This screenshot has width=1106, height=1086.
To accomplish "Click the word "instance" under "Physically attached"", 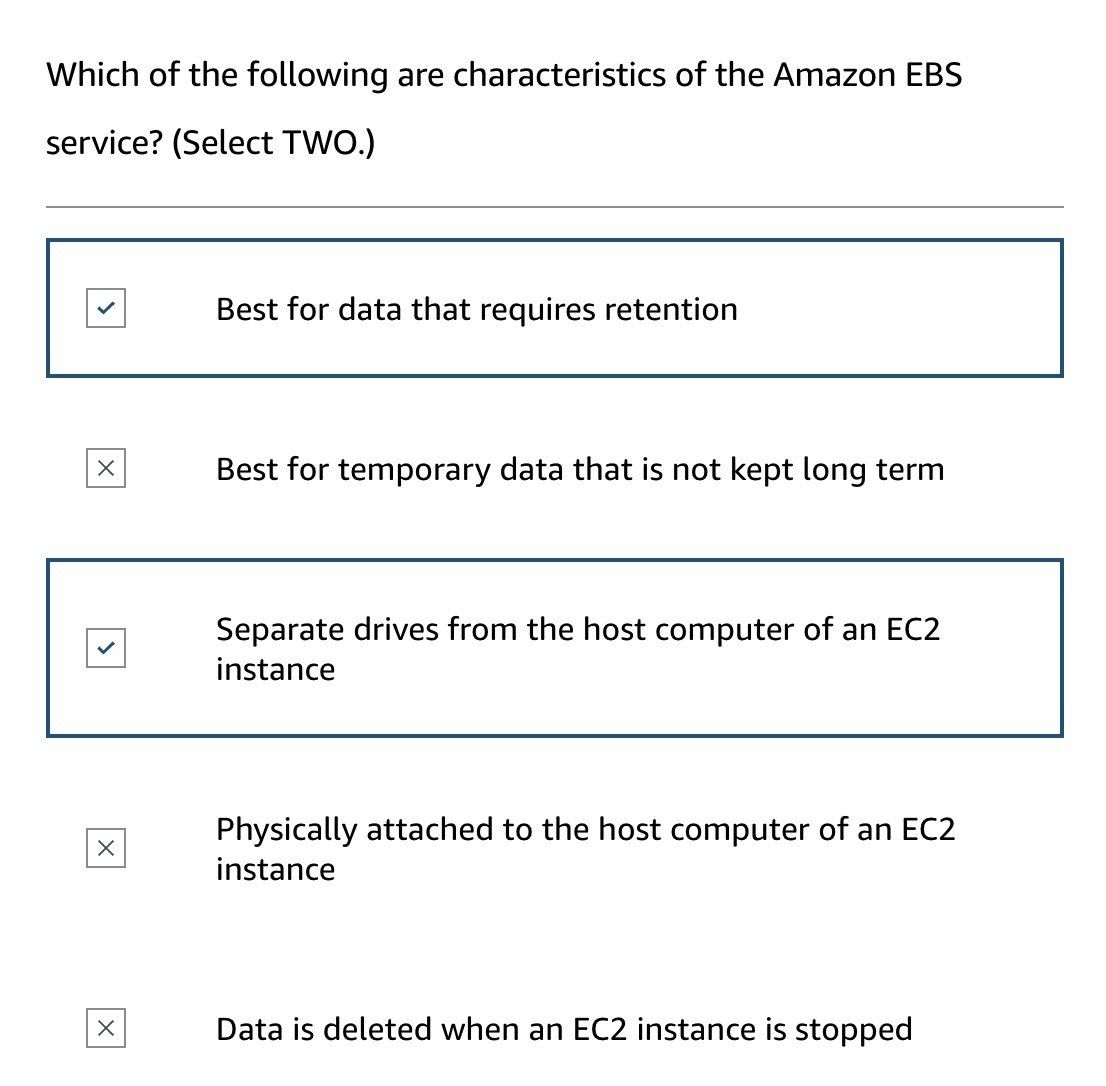I will coord(275,869).
